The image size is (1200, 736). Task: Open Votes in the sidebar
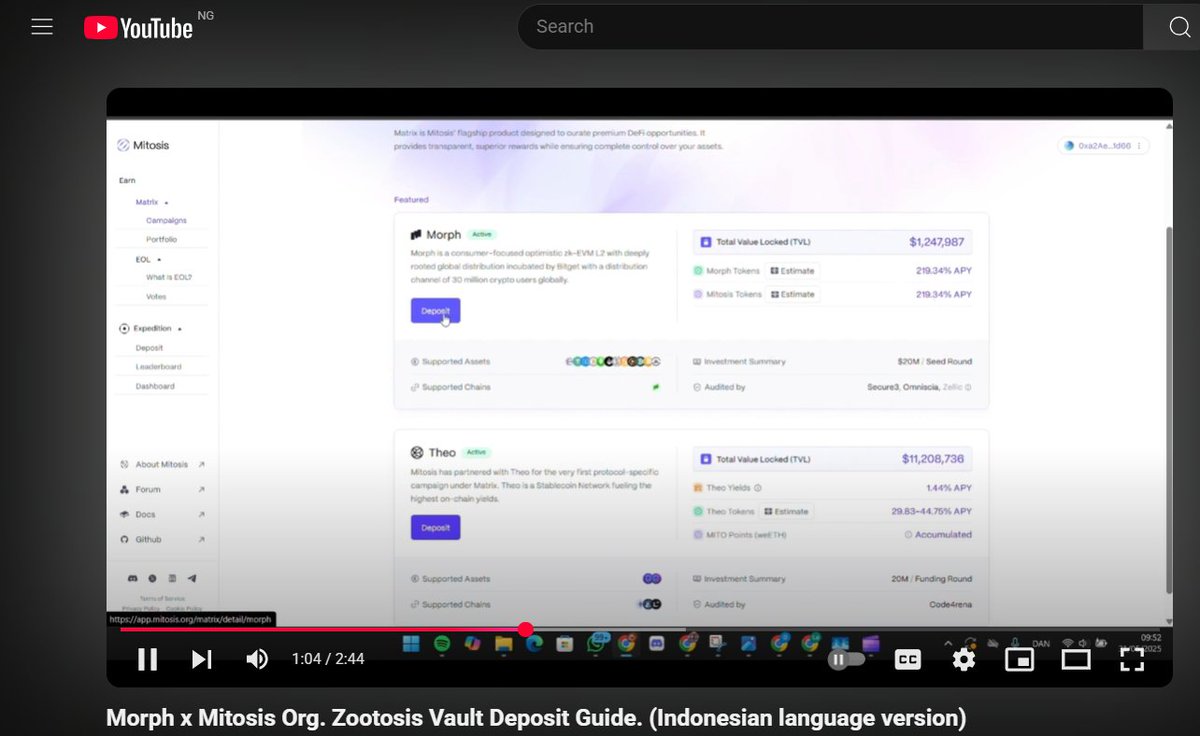coord(156,297)
